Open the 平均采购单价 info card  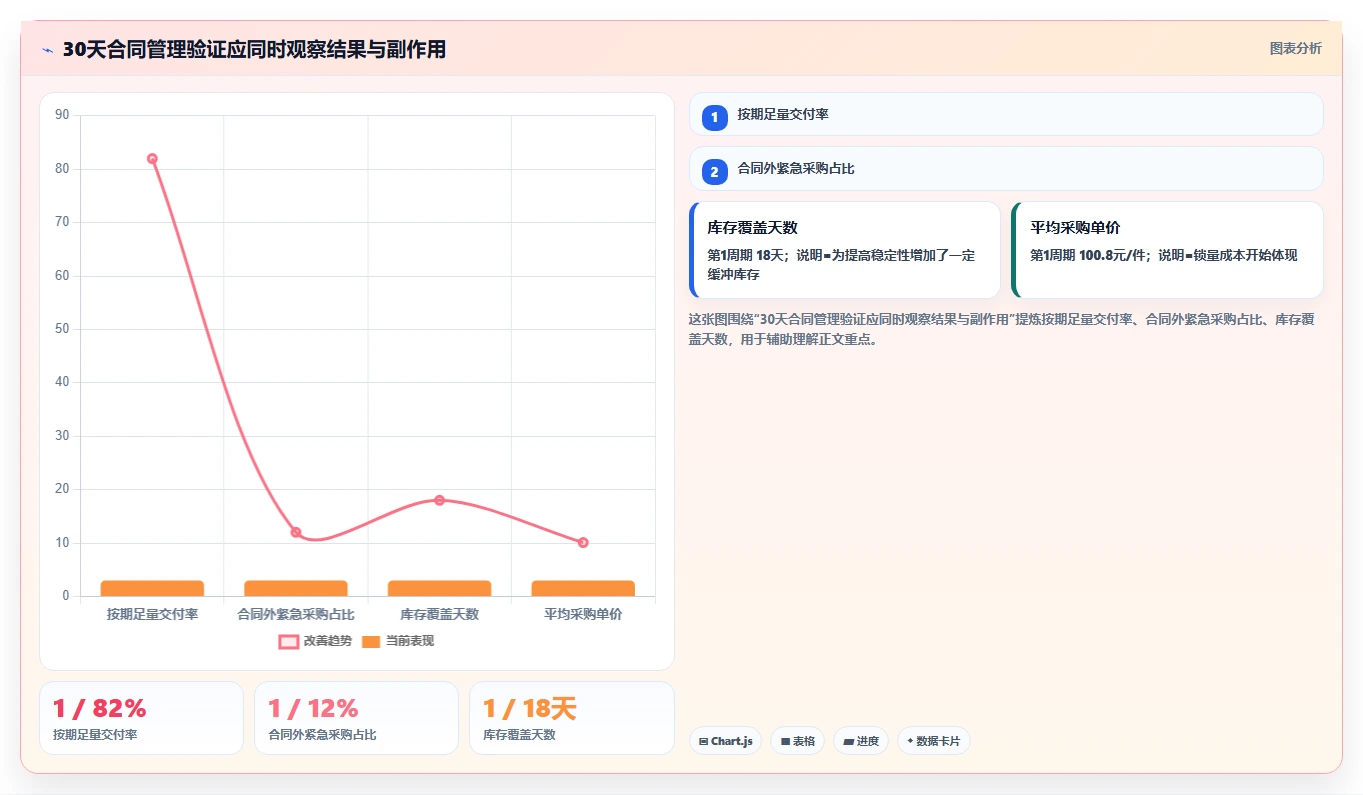pos(1167,250)
